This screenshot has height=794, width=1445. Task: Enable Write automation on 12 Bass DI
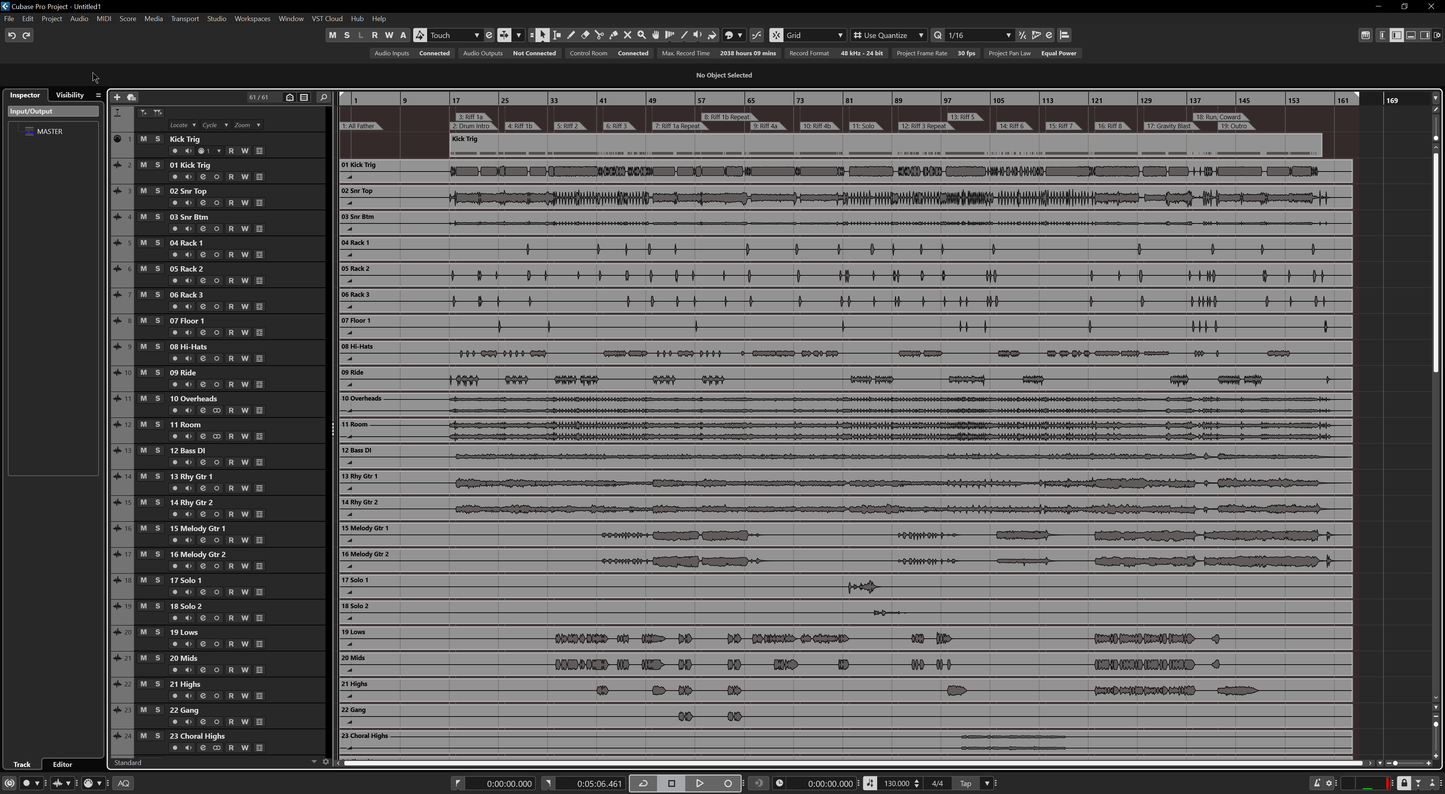(x=244, y=462)
